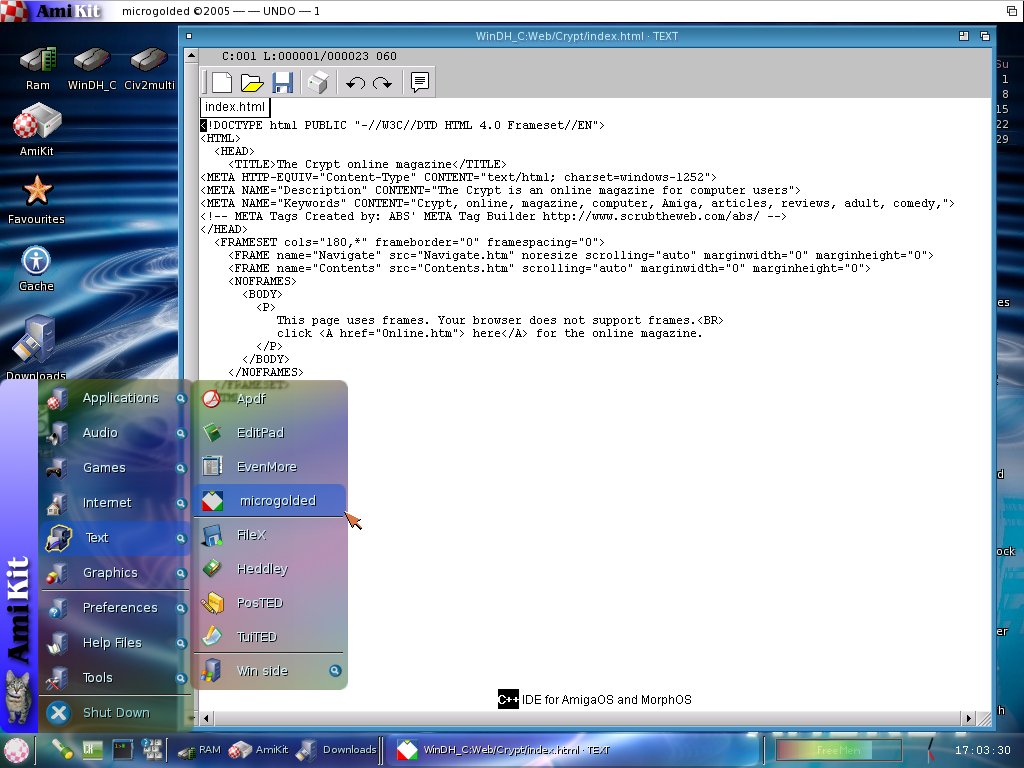The image size is (1024, 768).
Task: Click the green panel icon beside the flashlight
Action: pos(91,749)
